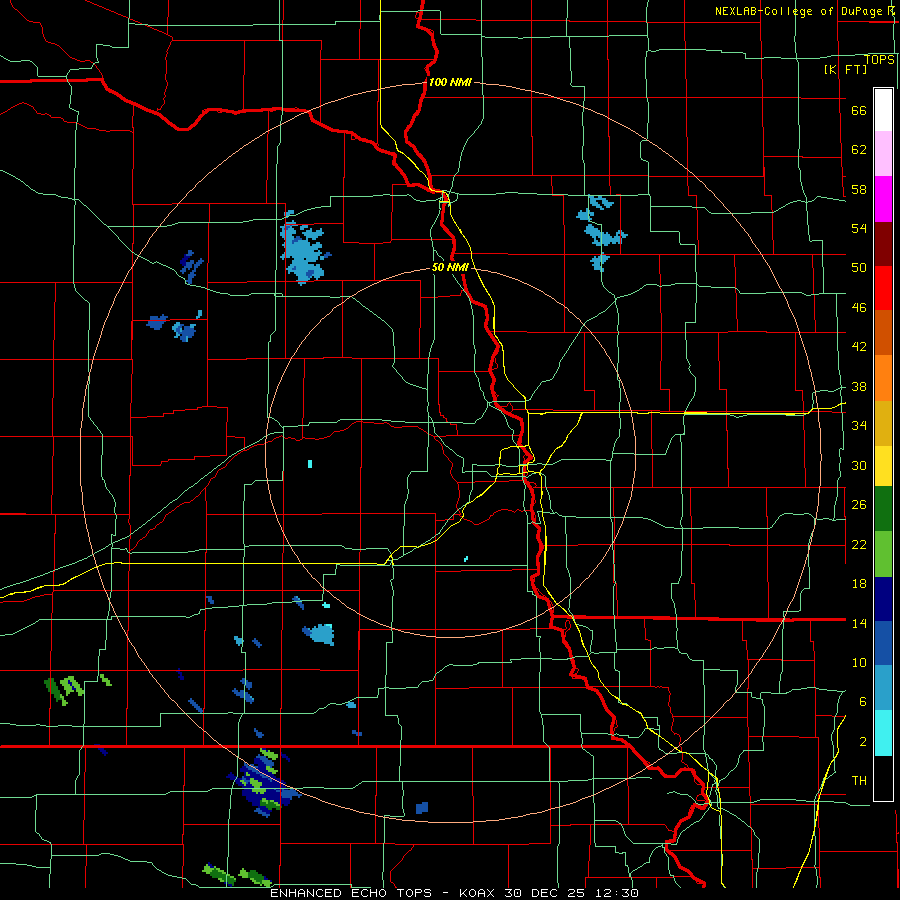900x900 pixels.
Task: Select the dark red maroon legend swatch
Action: point(883,244)
